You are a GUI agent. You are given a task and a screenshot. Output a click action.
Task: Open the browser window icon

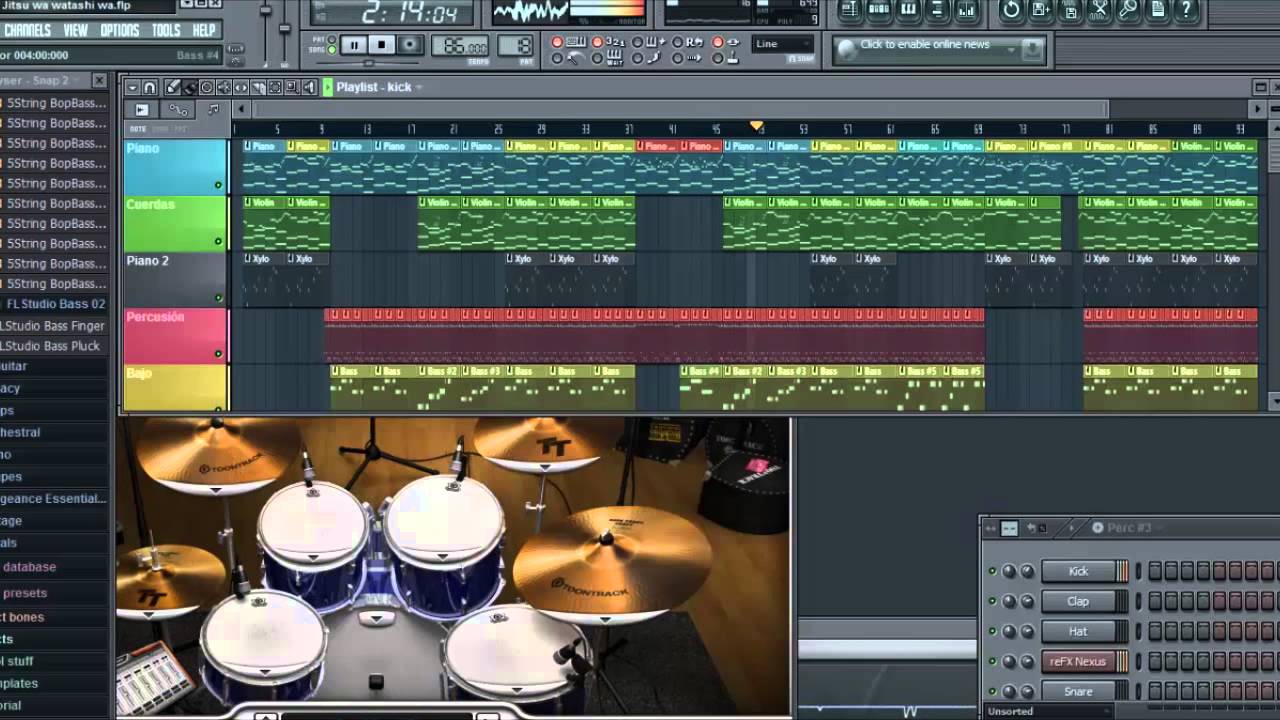(937, 10)
